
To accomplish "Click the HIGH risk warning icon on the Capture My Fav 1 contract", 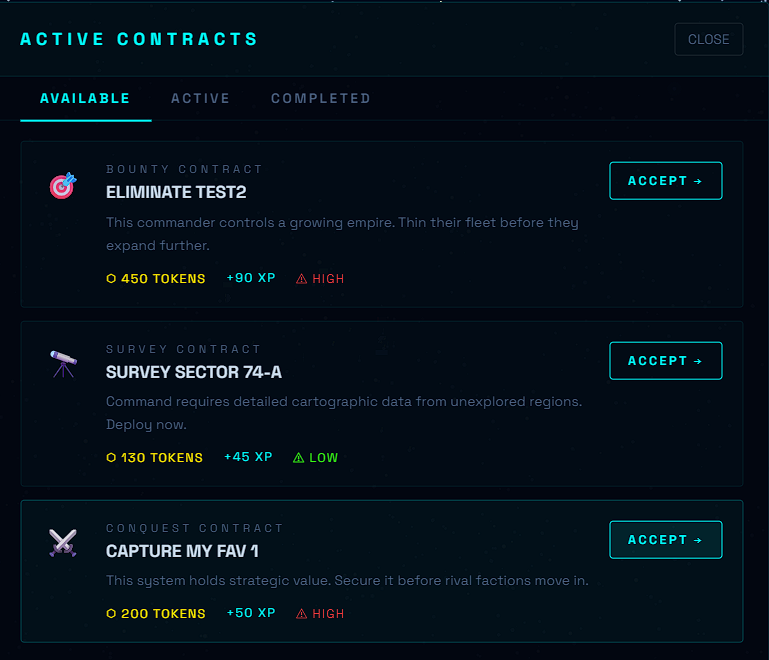I will [x=302, y=614].
